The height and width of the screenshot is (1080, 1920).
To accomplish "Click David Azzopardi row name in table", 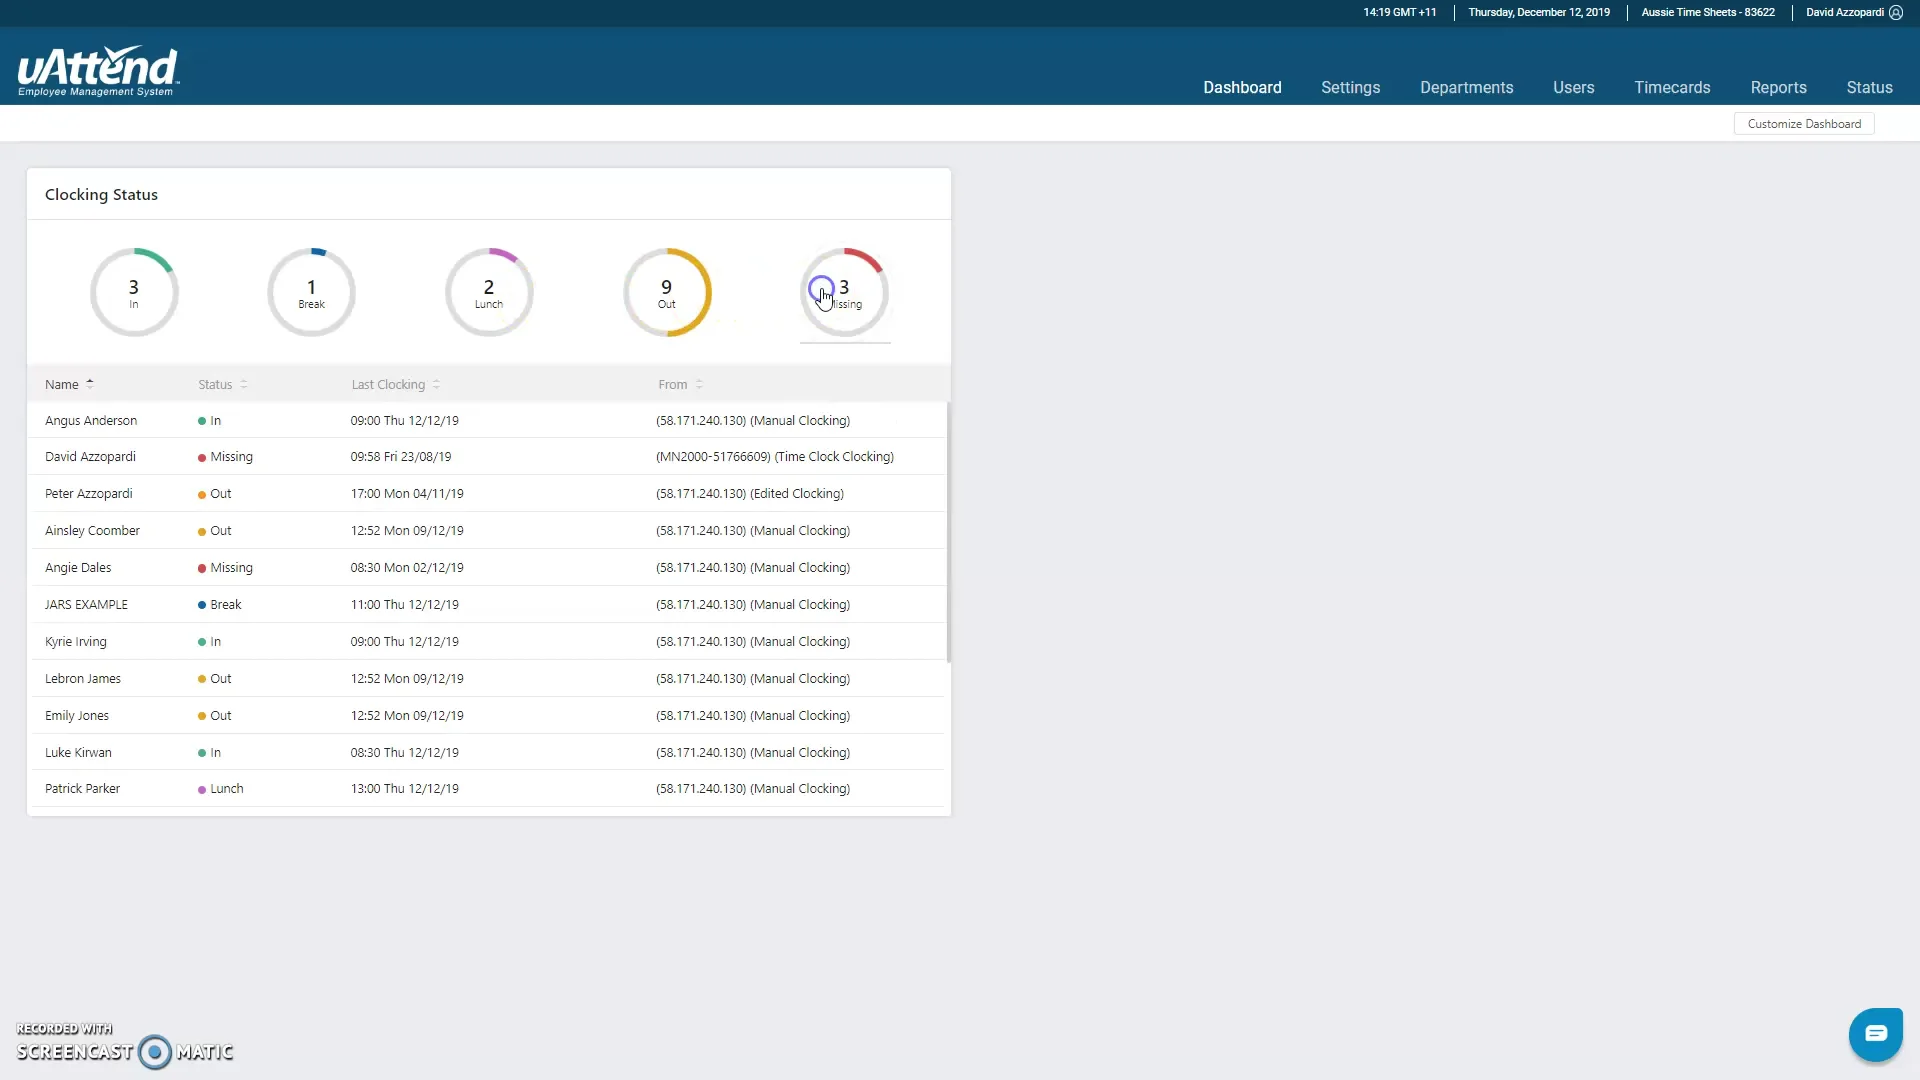I will tap(90, 456).
